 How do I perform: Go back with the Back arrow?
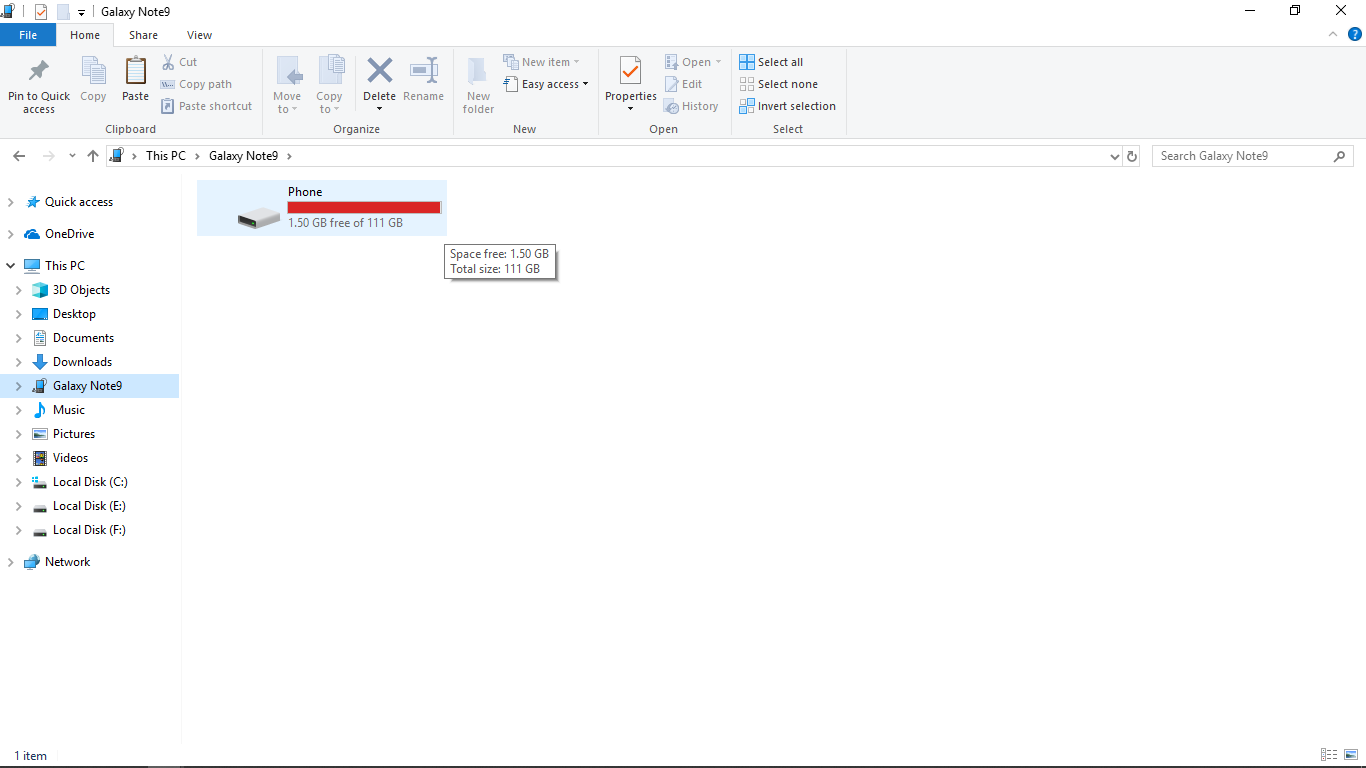pyautogui.click(x=19, y=156)
